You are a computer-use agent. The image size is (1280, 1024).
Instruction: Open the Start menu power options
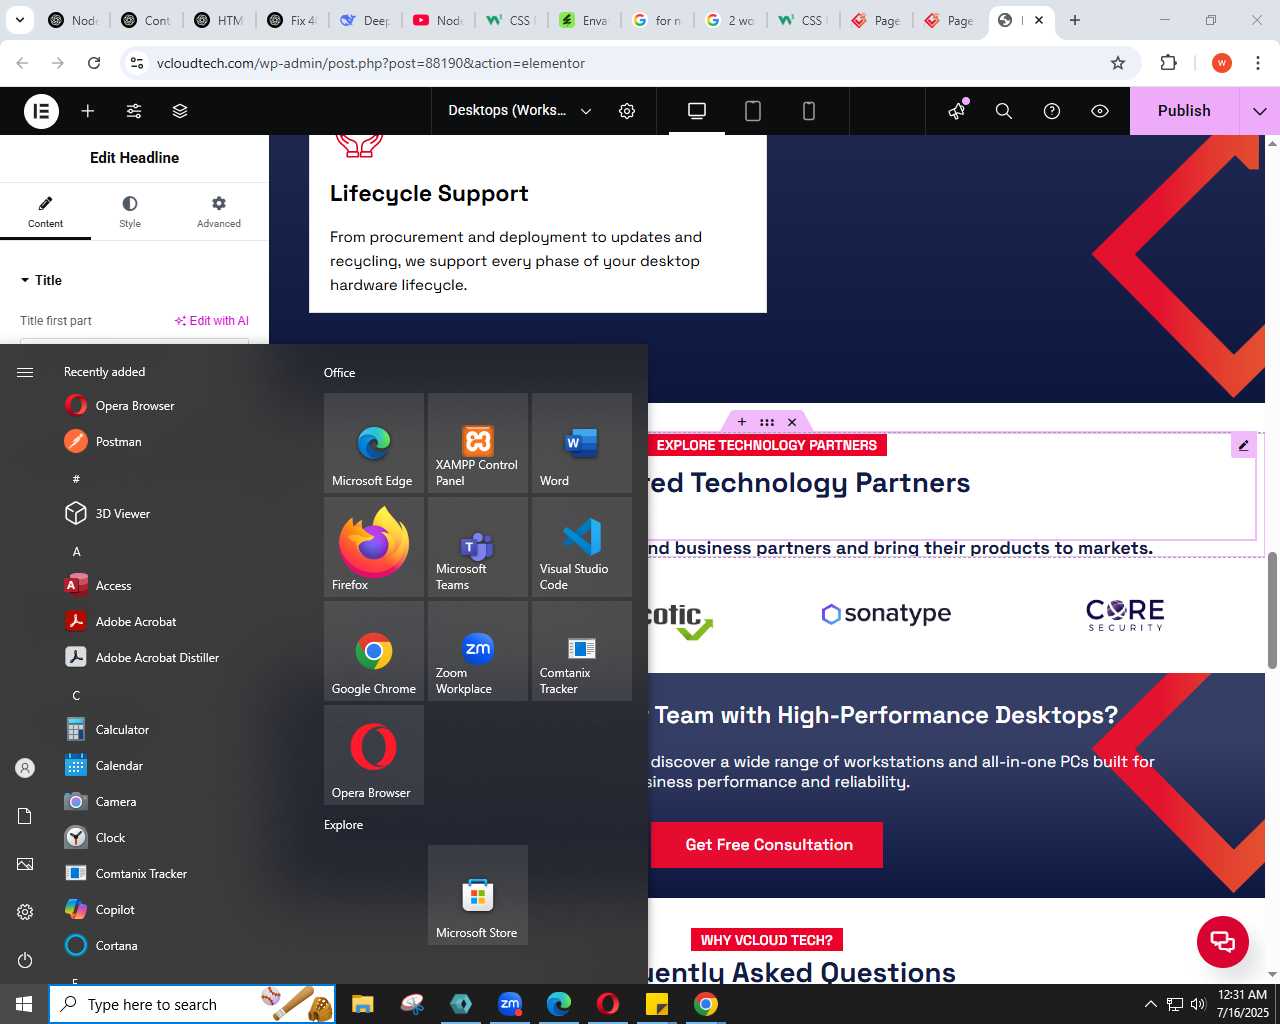(x=25, y=960)
